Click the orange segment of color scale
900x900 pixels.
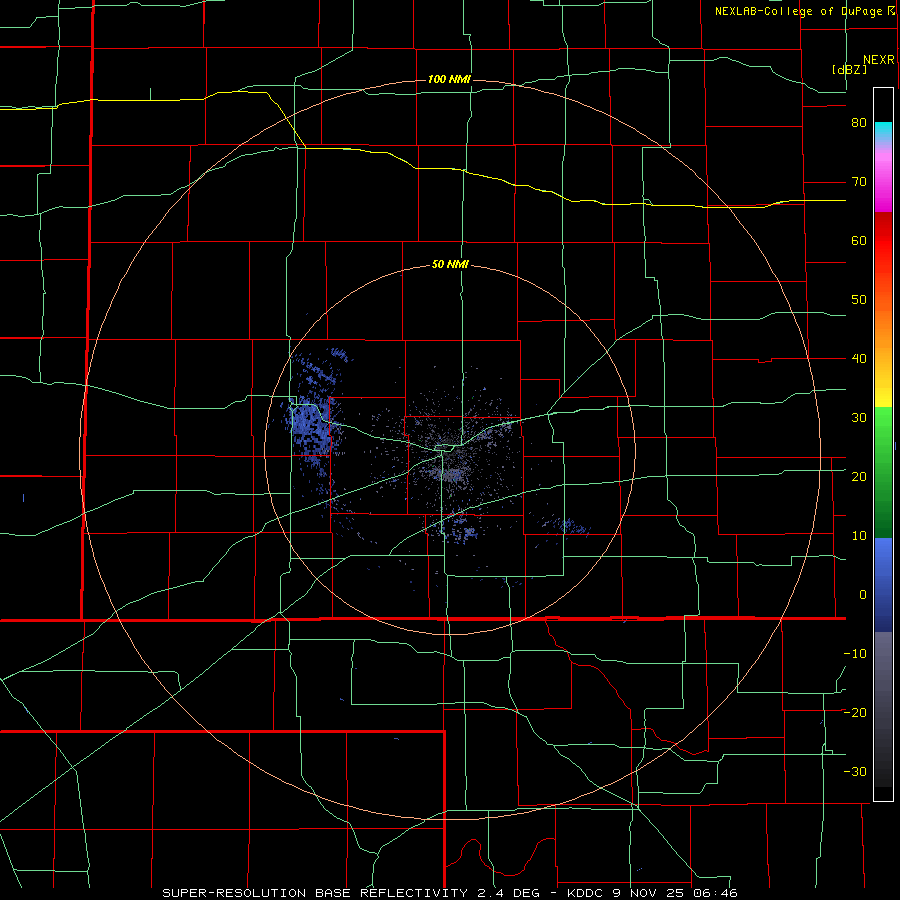point(883,321)
